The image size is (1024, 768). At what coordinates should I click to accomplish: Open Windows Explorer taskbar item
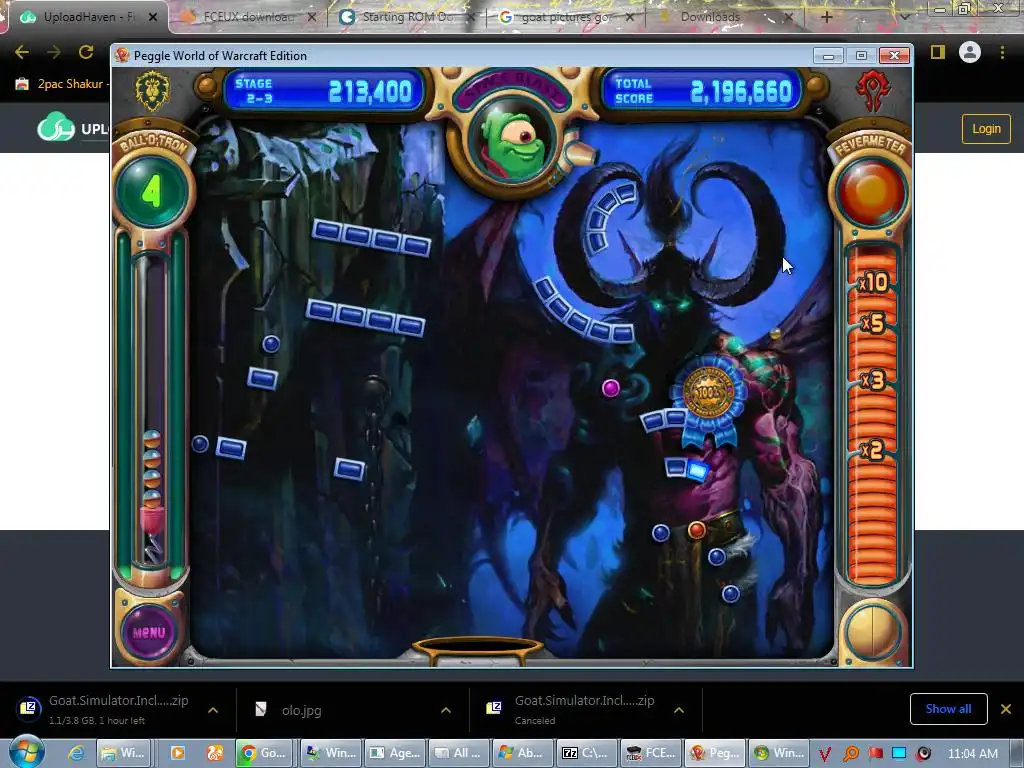pos(123,753)
